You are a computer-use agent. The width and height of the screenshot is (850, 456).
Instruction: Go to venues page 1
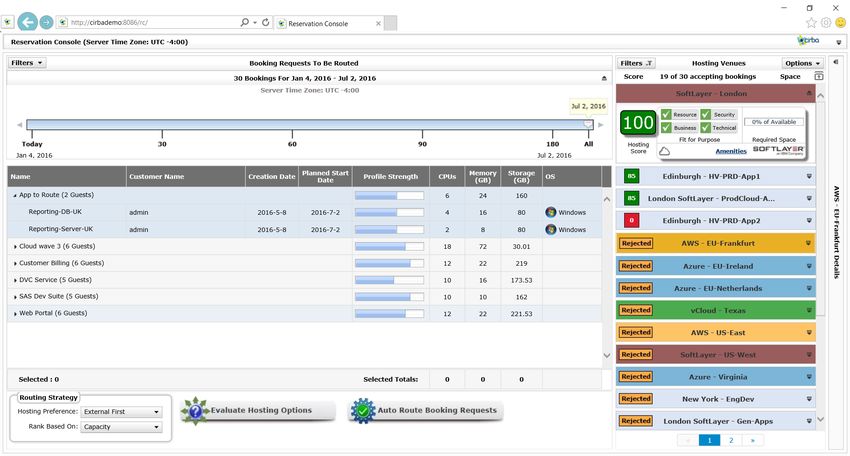click(x=709, y=440)
